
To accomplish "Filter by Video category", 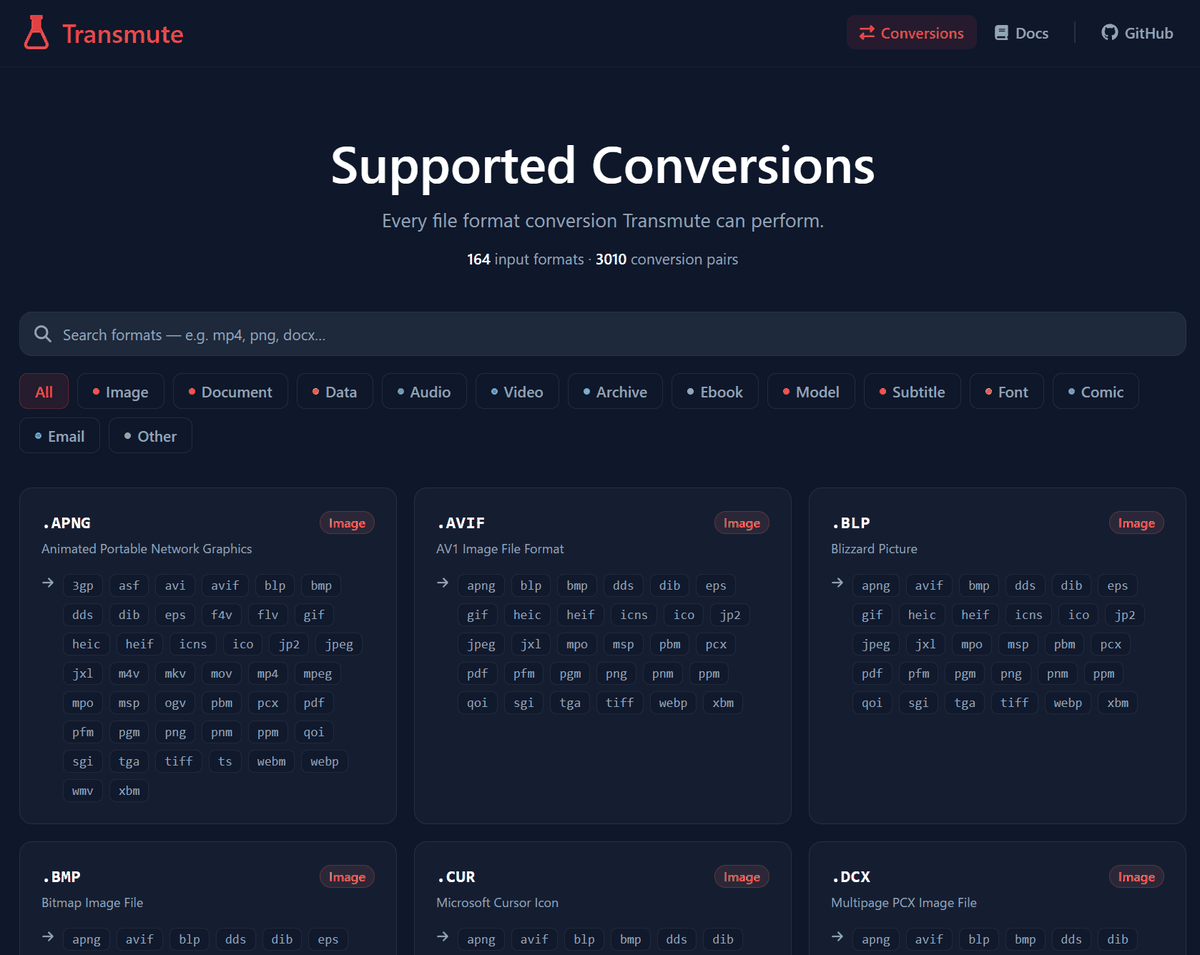I will click(x=517, y=392).
